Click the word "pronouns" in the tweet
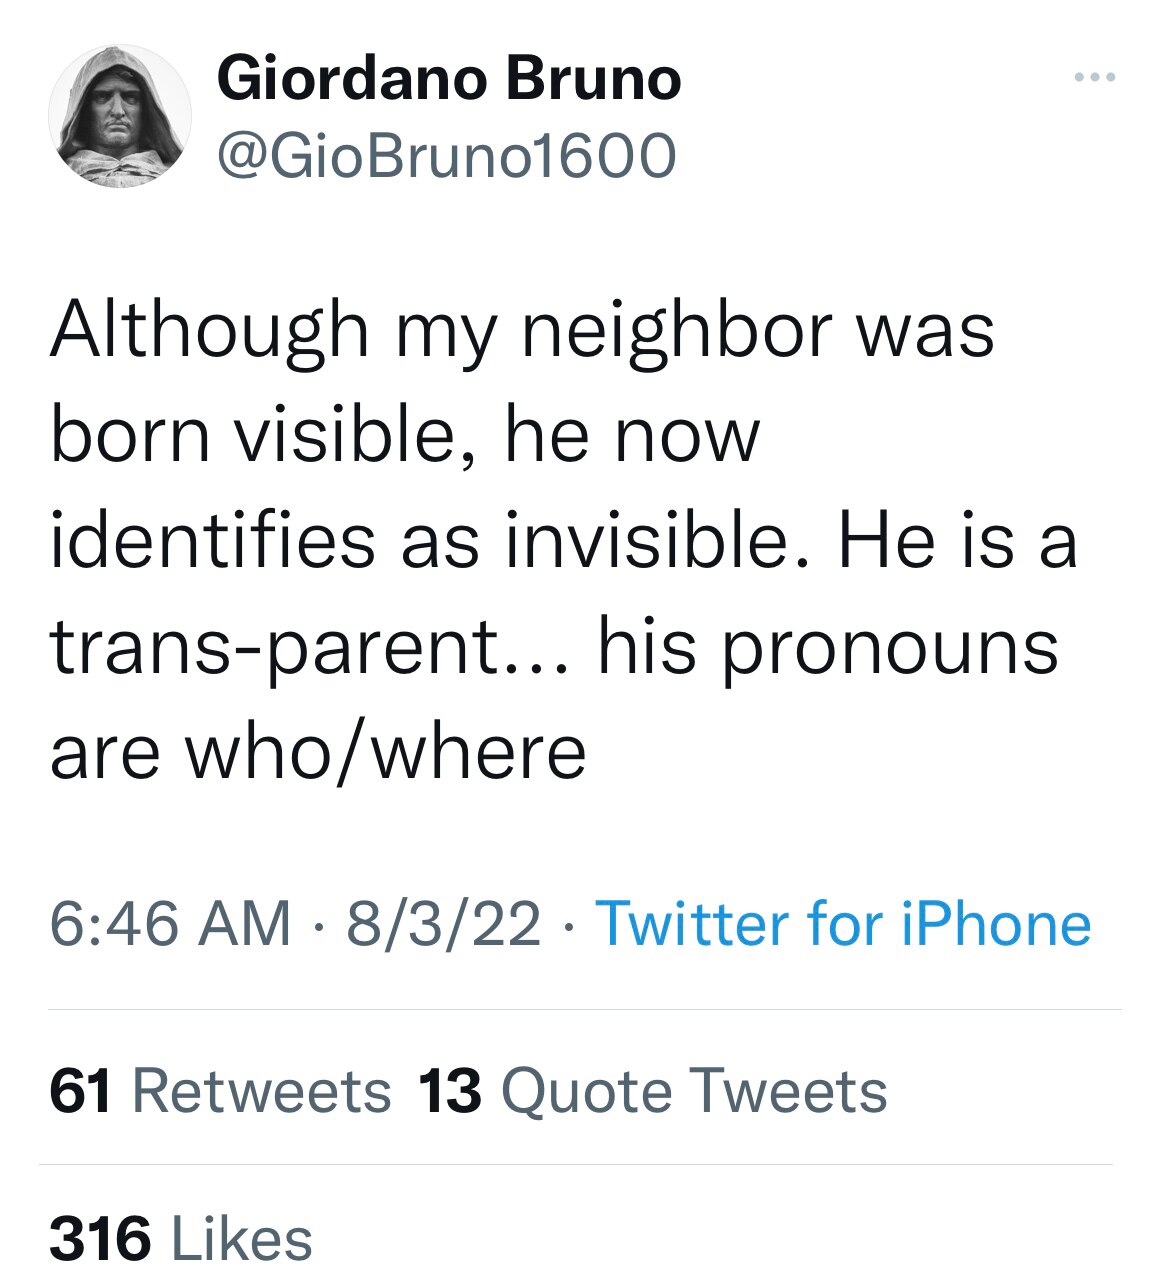1170x1286 pixels. click(x=889, y=648)
